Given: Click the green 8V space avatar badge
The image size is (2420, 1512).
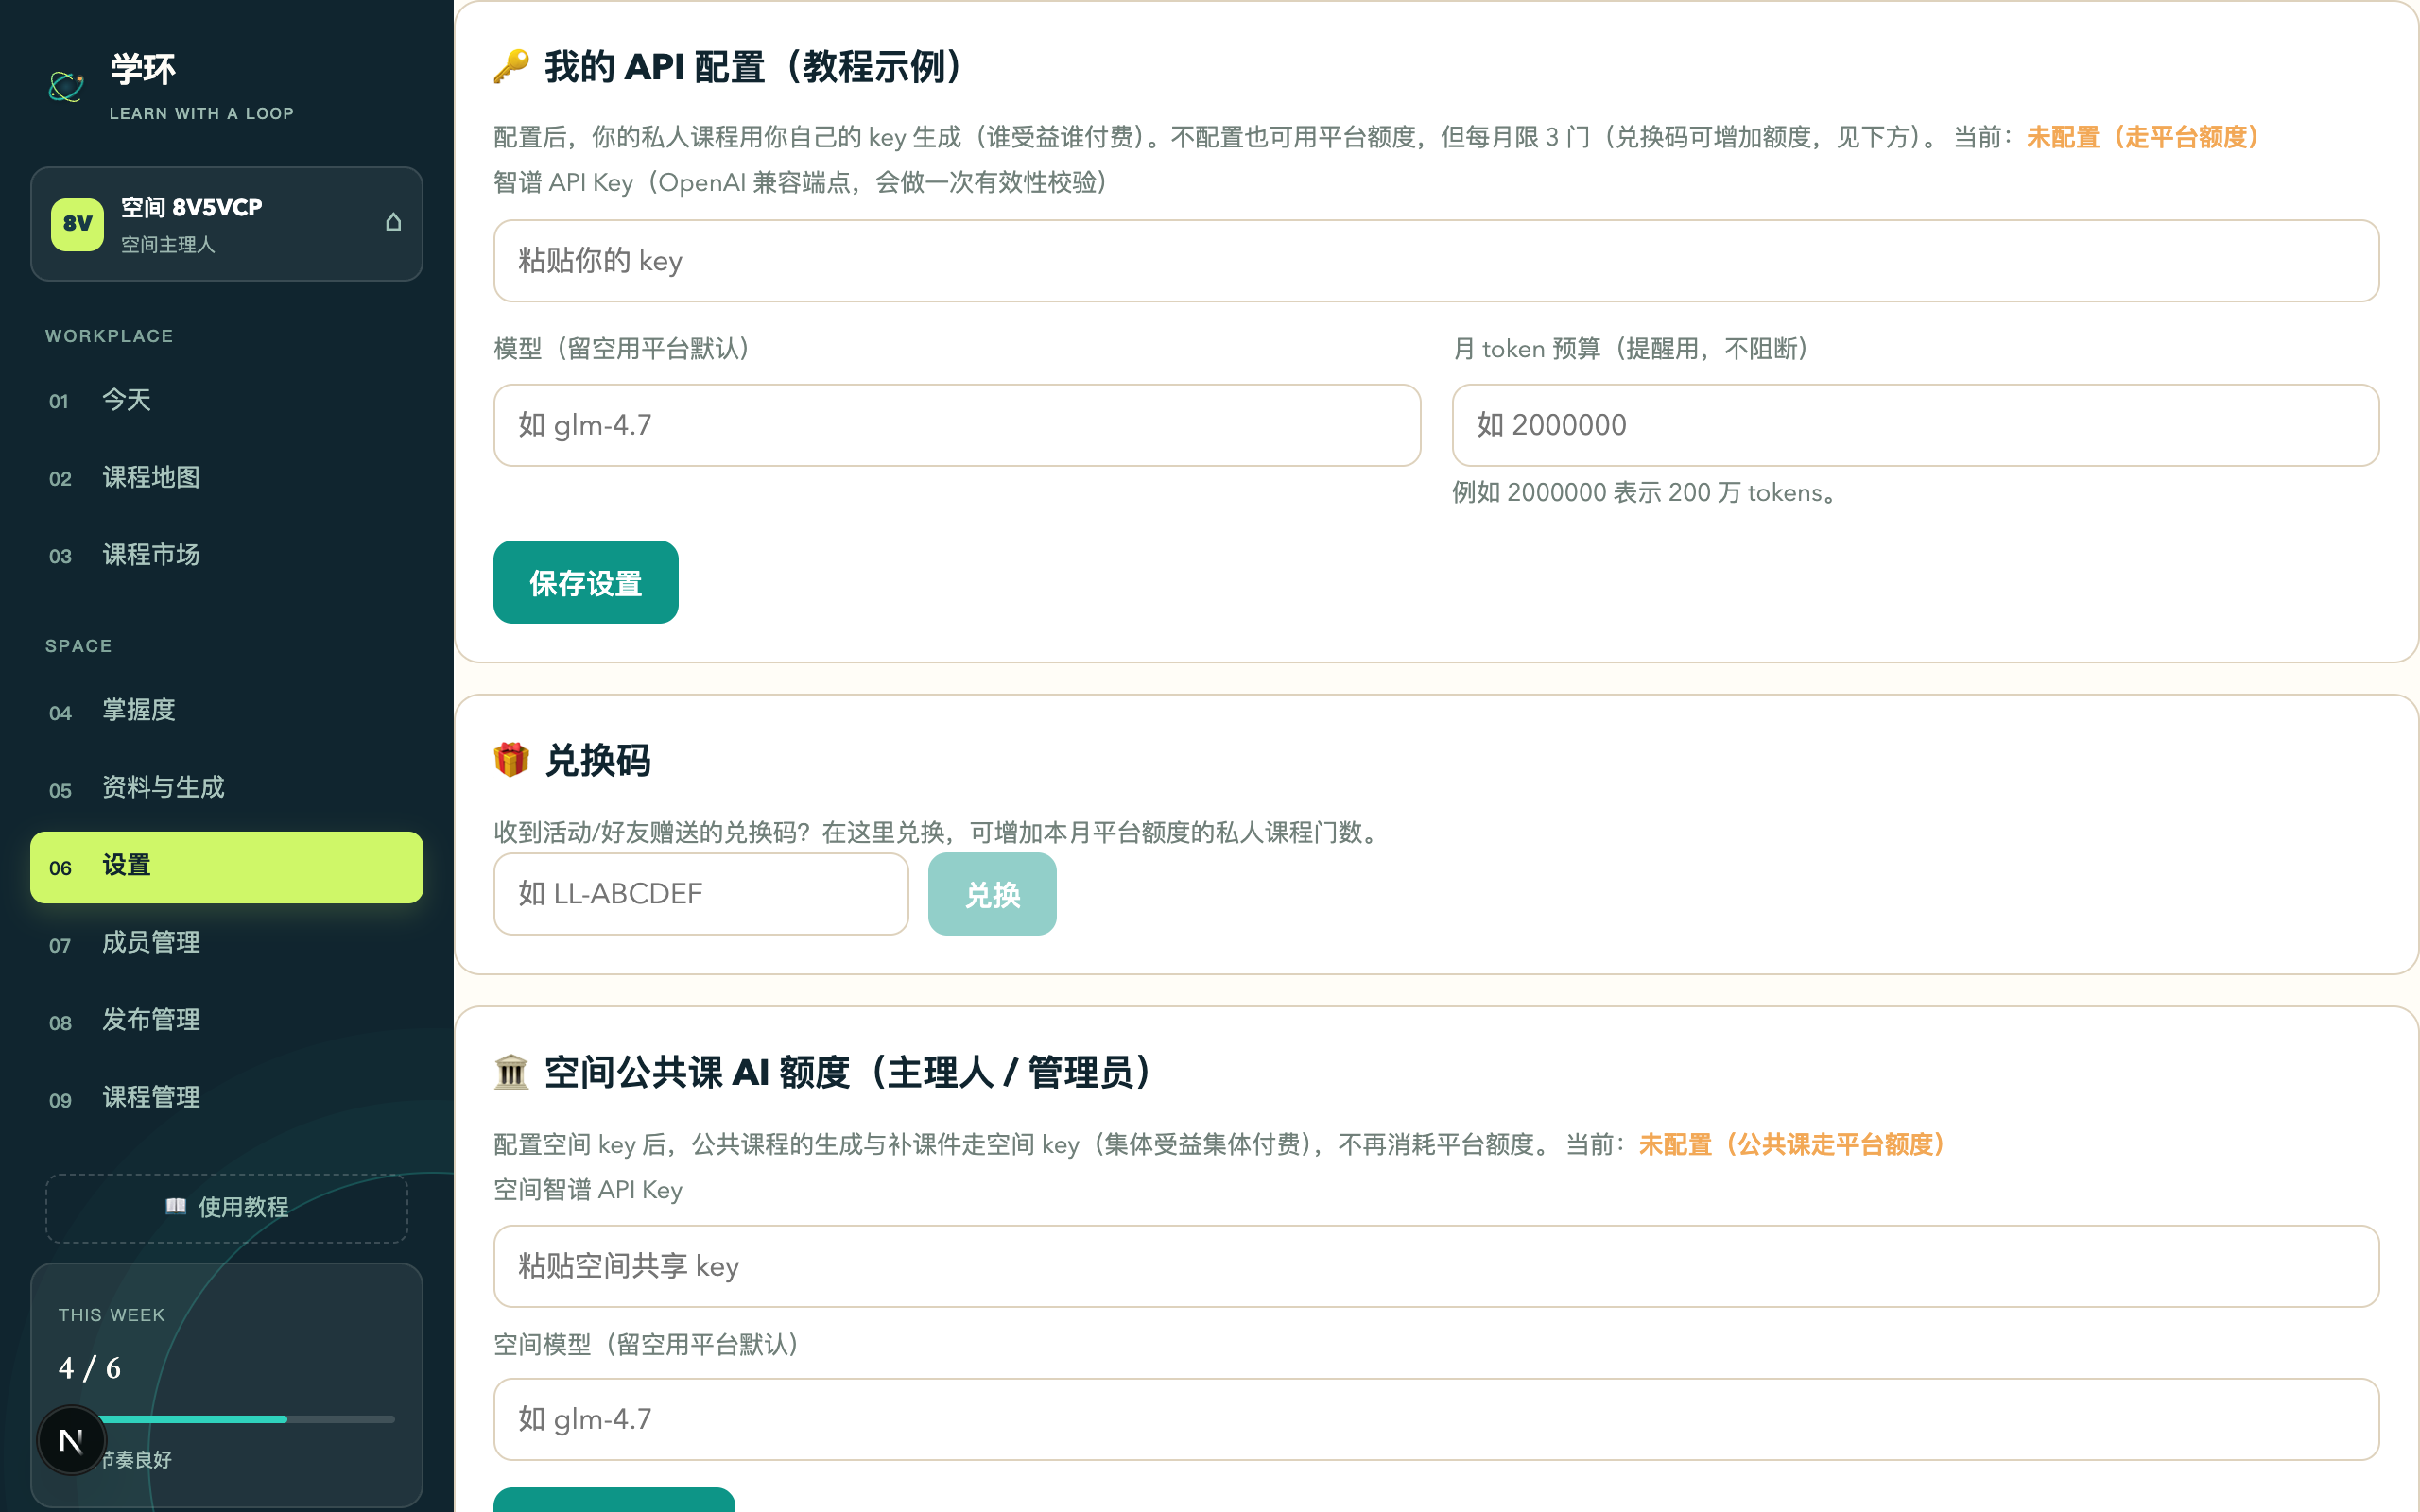Looking at the screenshot, I should tap(77, 224).
